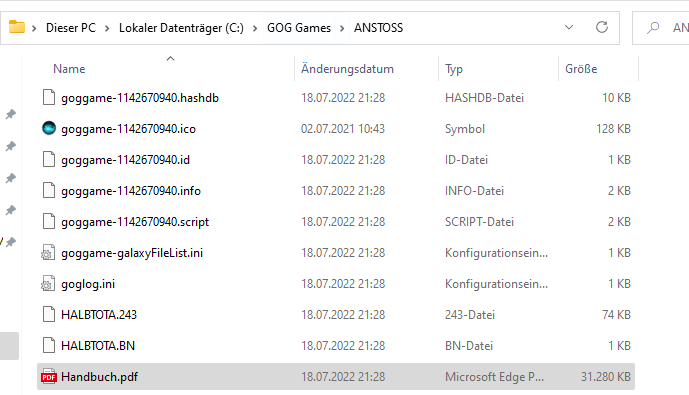
Task: Expand chevron after GOG Games breadcrumb
Action: pos(342,29)
